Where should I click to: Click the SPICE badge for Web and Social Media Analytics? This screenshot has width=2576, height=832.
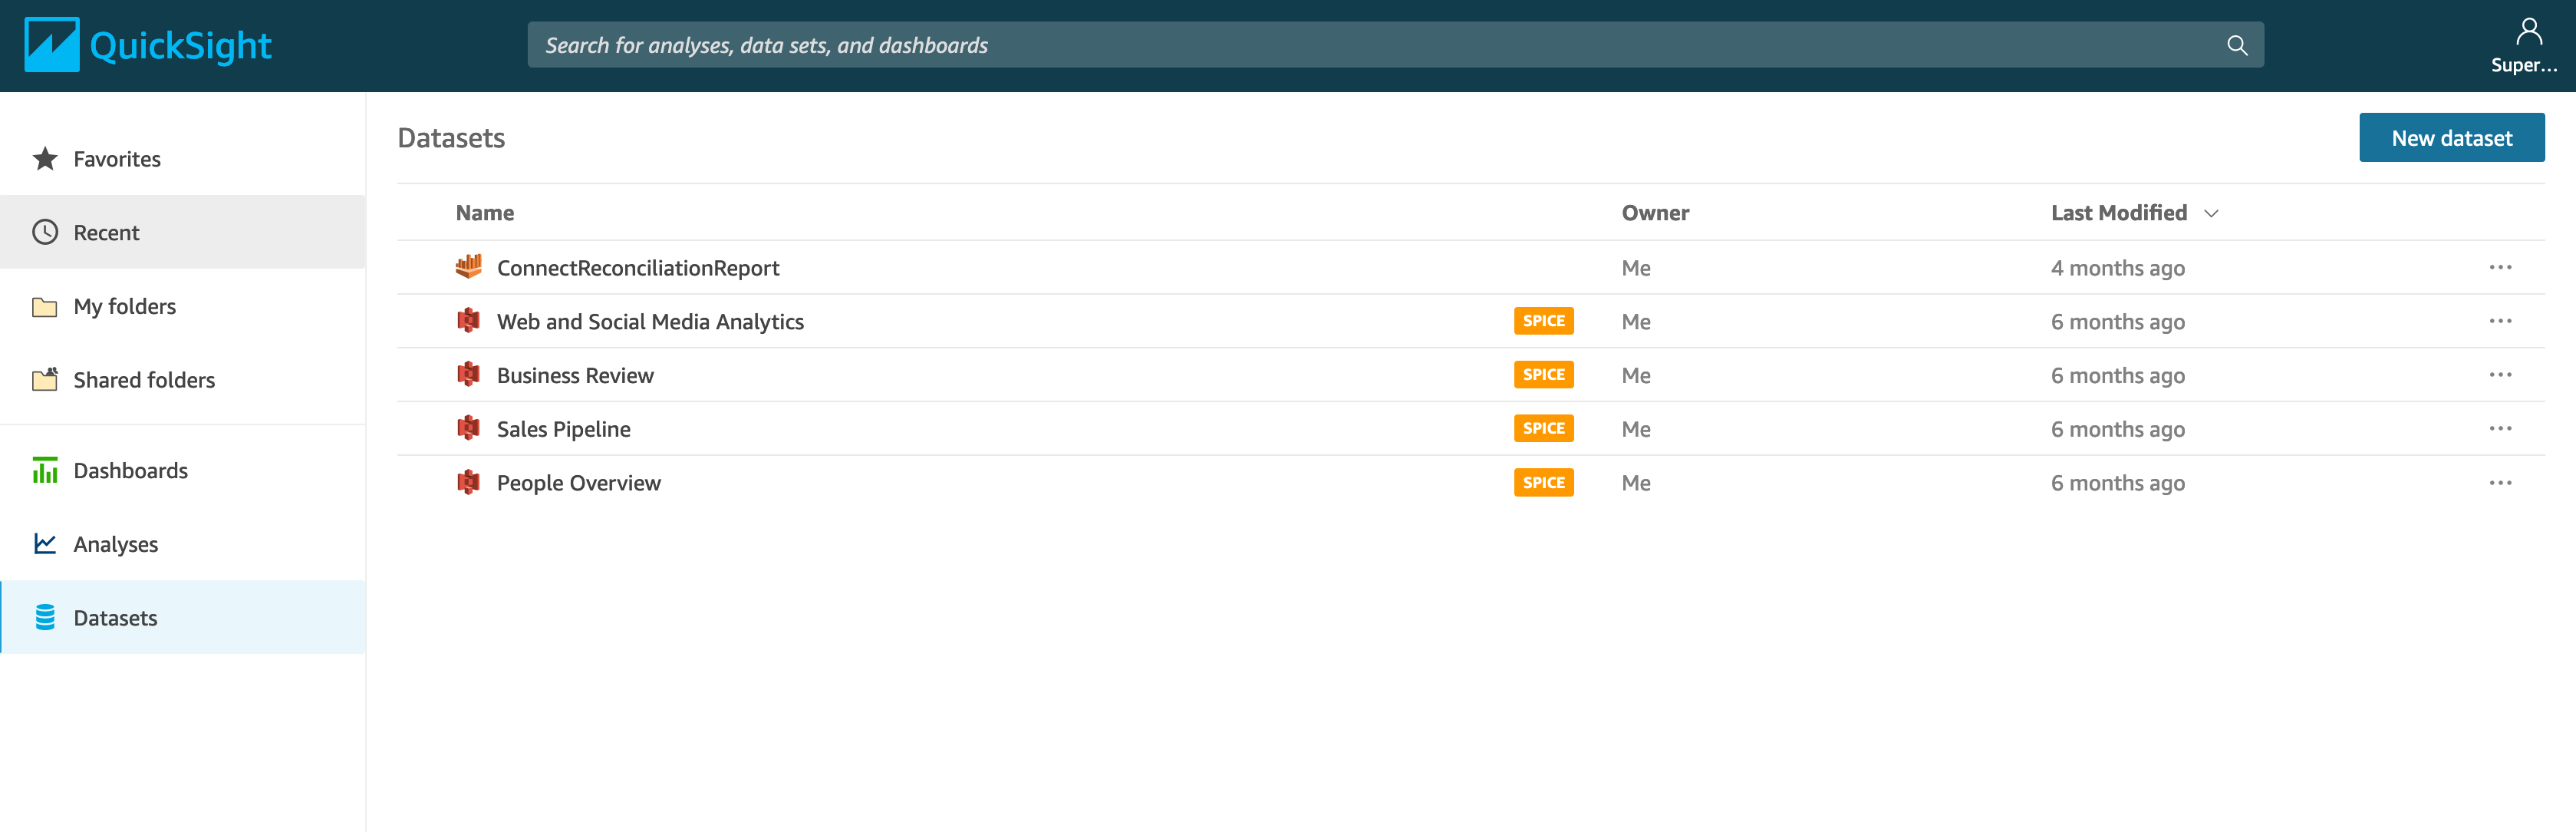coord(1543,321)
